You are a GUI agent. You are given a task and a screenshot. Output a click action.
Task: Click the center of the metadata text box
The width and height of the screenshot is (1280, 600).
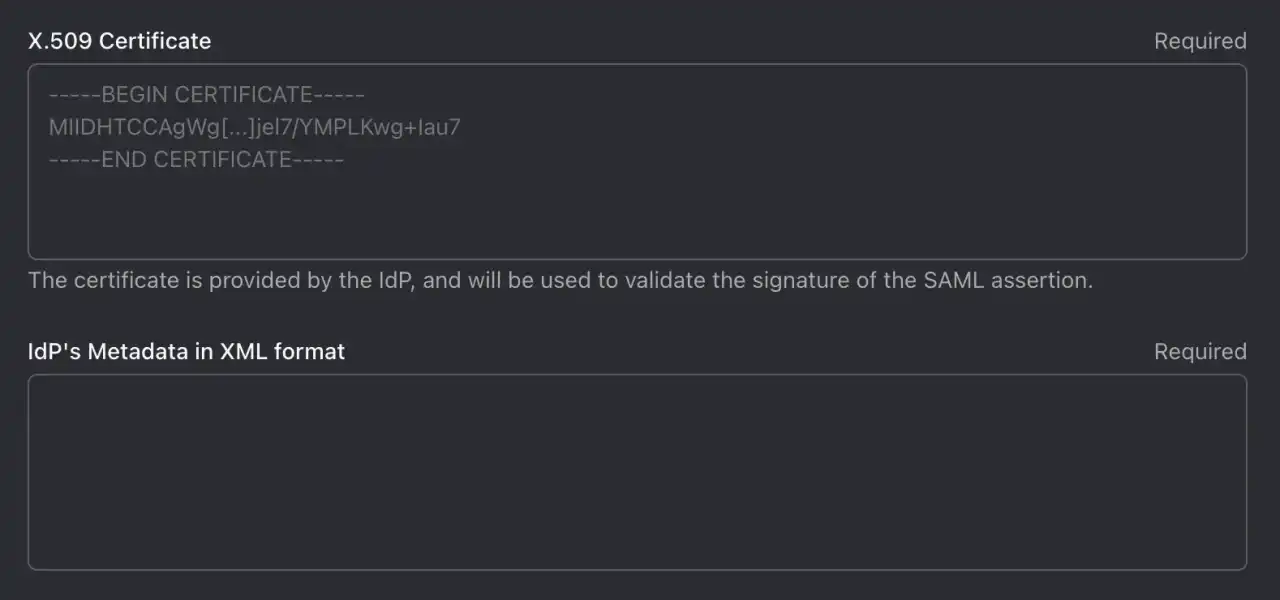[637, 472]
